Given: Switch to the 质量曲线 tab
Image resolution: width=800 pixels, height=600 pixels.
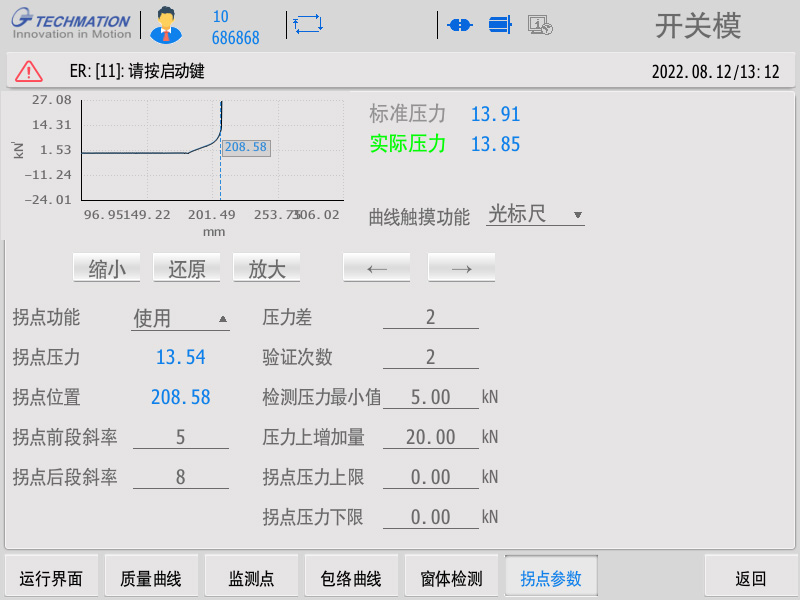Looking at the screenshot, I should point(151,578).
